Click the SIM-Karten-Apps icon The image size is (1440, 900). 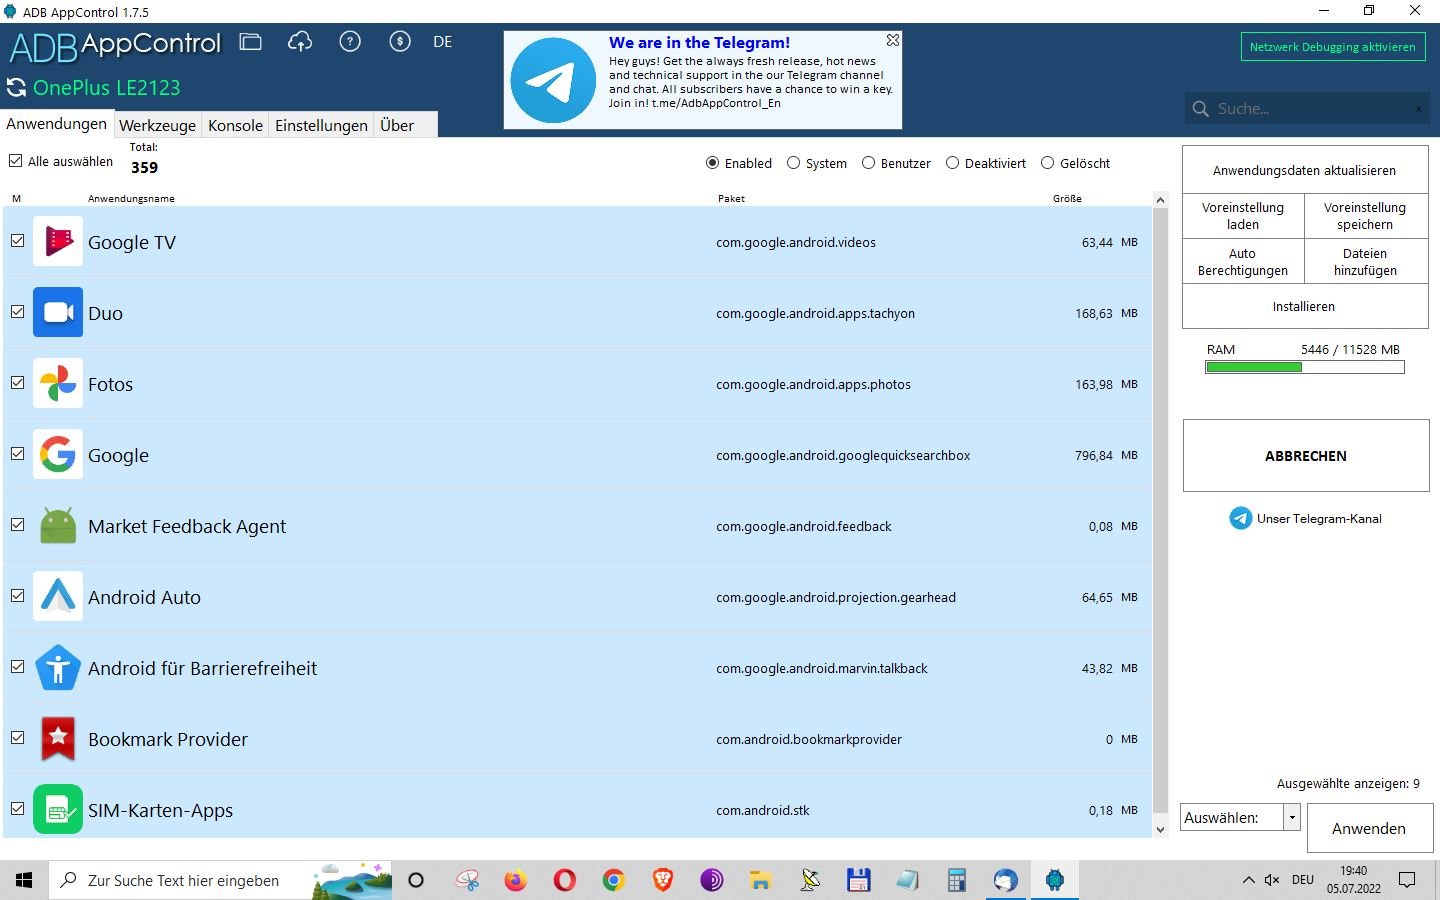tap(58, 809)
